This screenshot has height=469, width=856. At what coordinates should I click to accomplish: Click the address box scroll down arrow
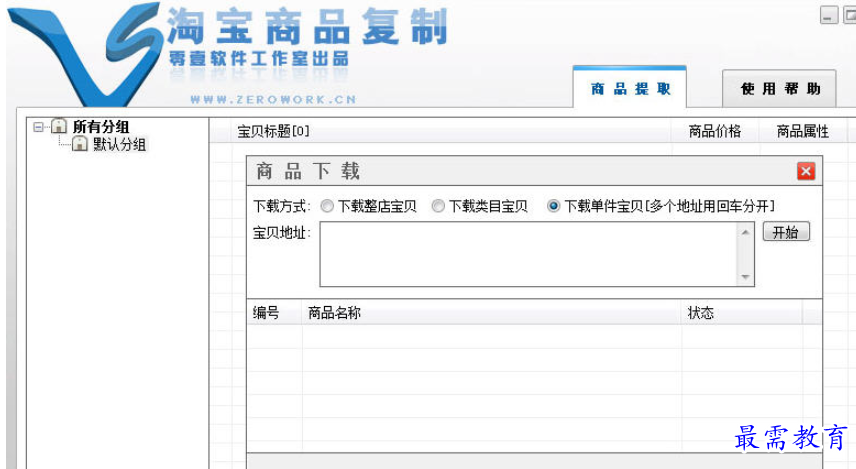click(x=745, y=277)
